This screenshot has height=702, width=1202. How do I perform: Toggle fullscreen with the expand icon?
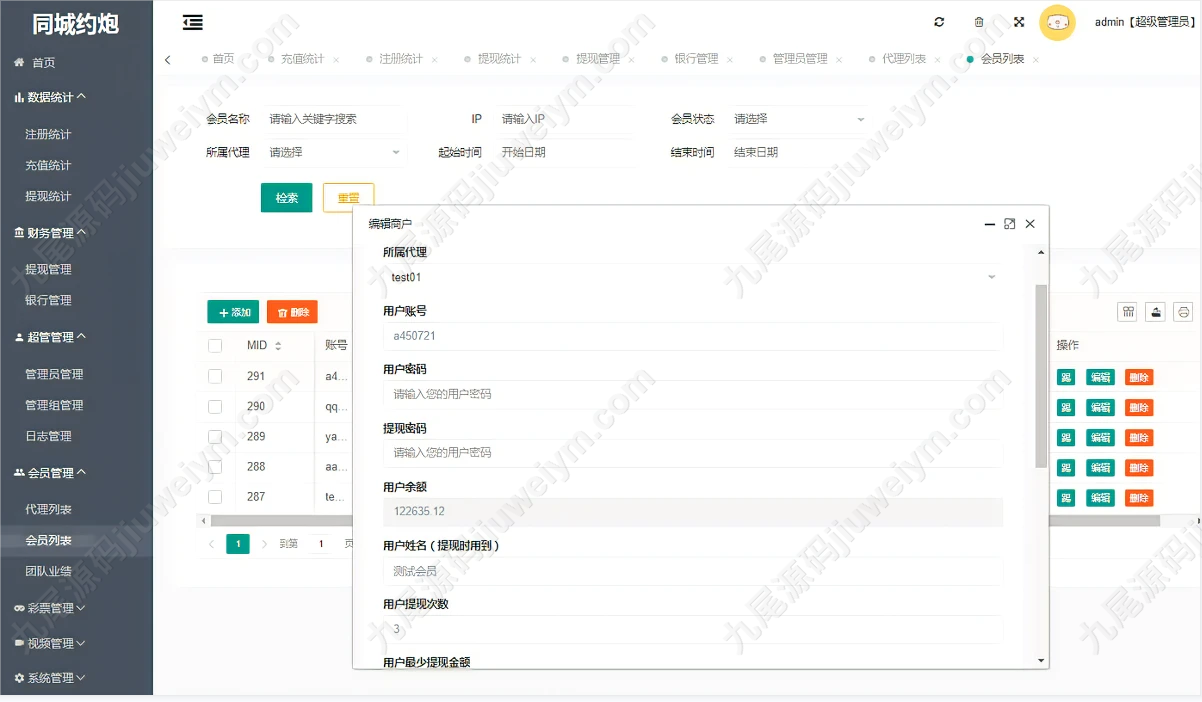(x=1019, y=22)
